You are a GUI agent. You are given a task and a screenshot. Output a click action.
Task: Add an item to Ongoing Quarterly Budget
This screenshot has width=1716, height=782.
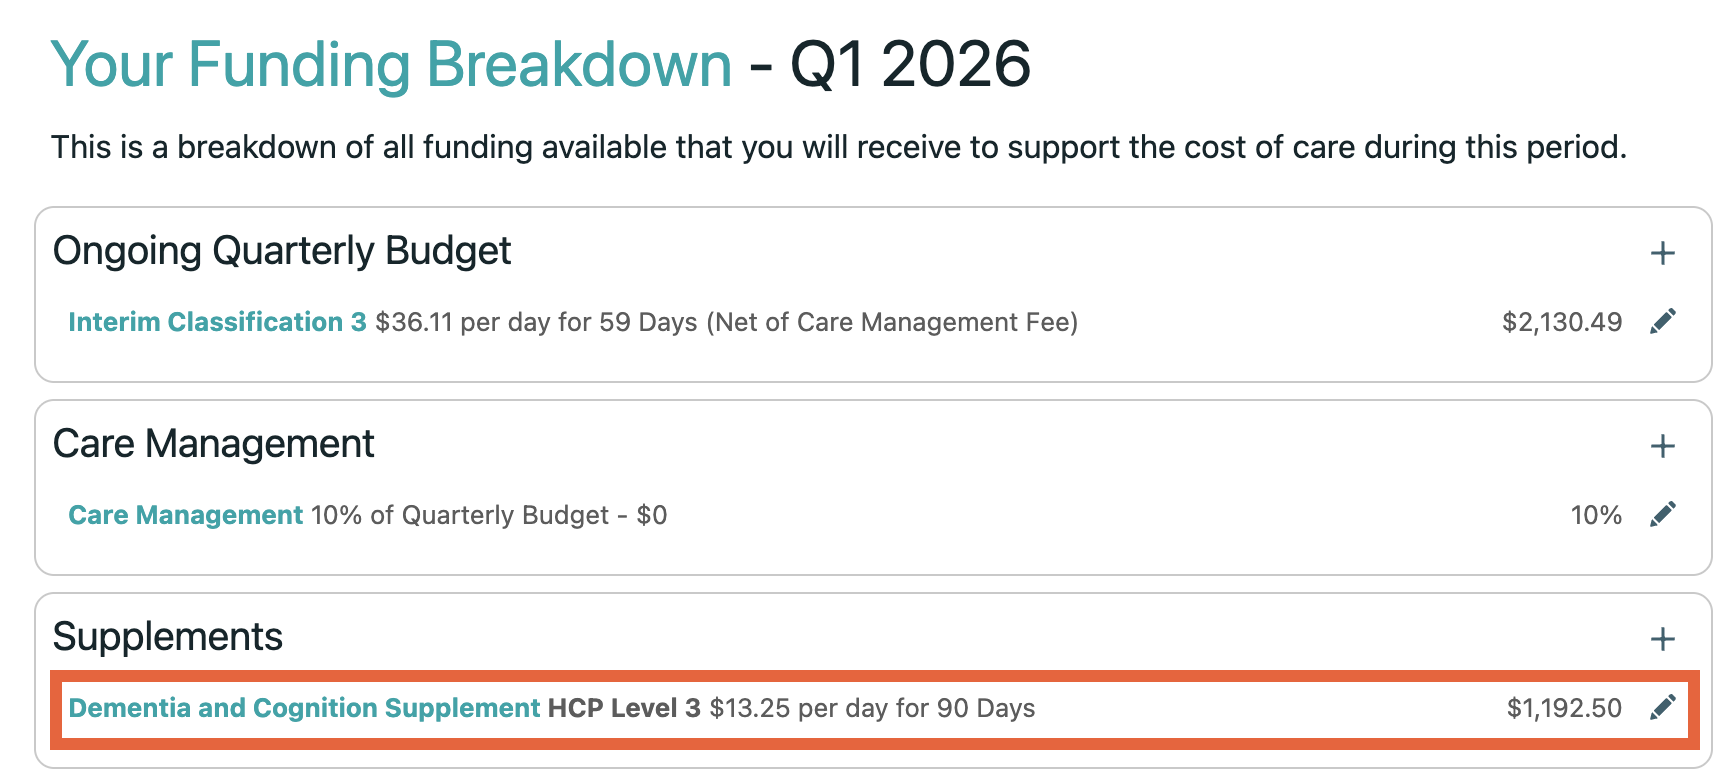[x=1663, y=253]
